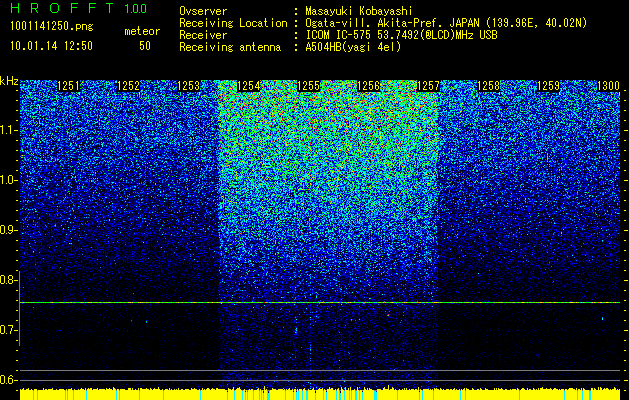
Task: Click the Receiving antenna field label
Action: click(x=230, y=47)
